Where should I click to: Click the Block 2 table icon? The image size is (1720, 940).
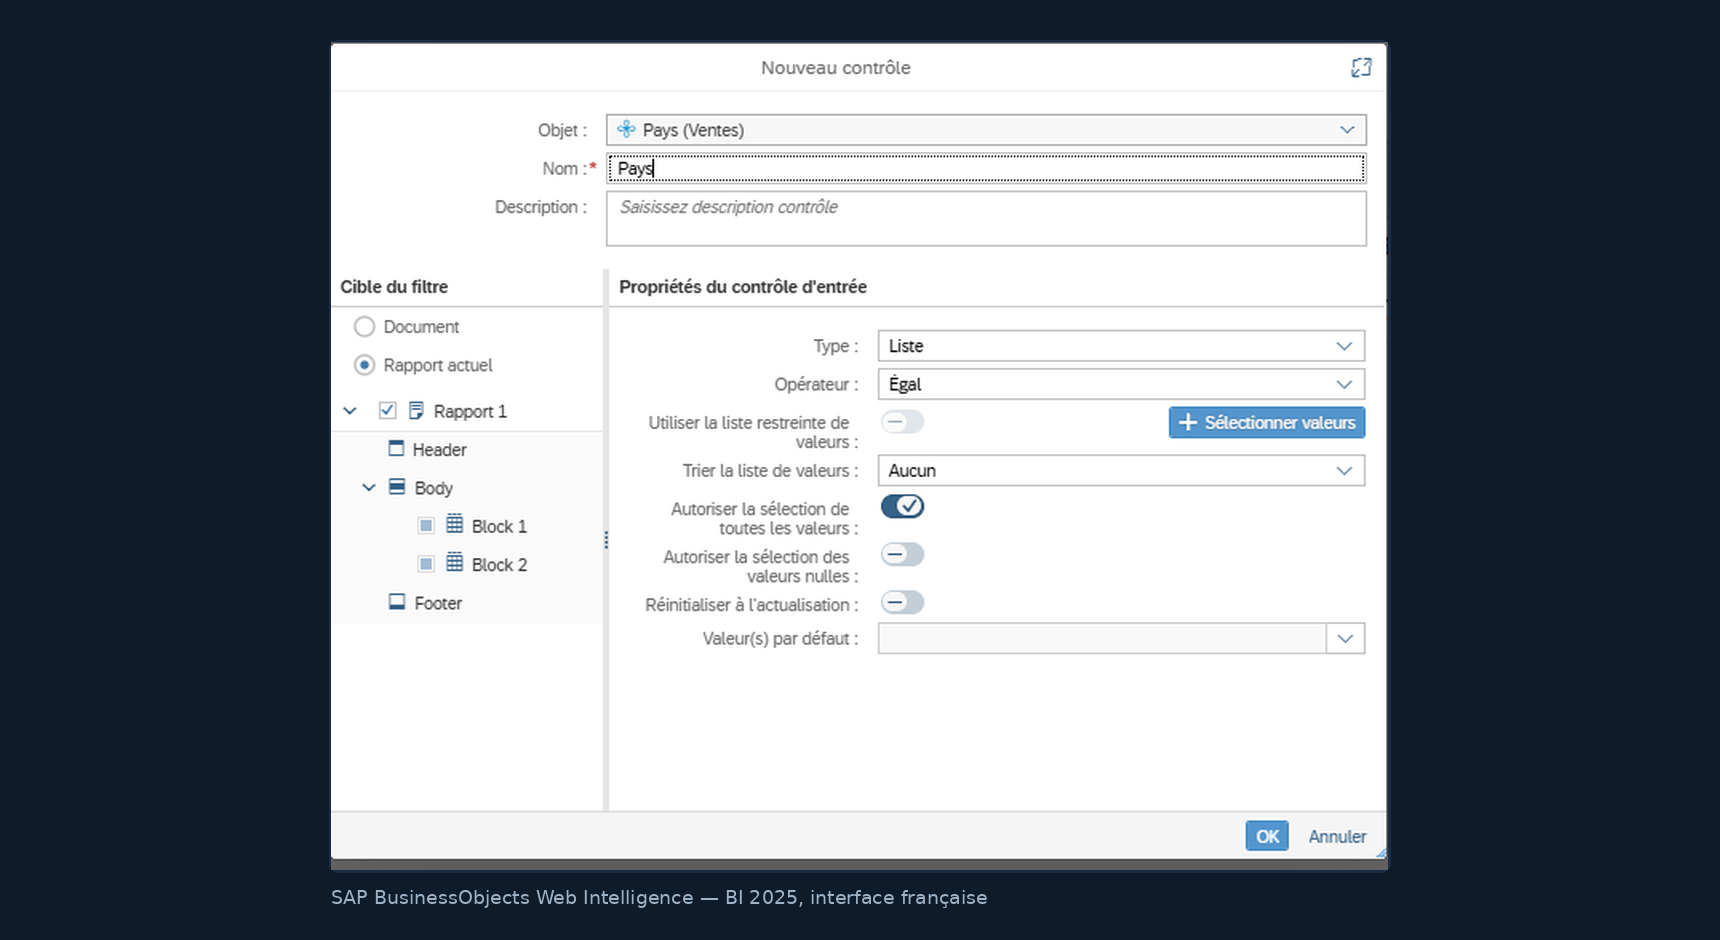454,563
